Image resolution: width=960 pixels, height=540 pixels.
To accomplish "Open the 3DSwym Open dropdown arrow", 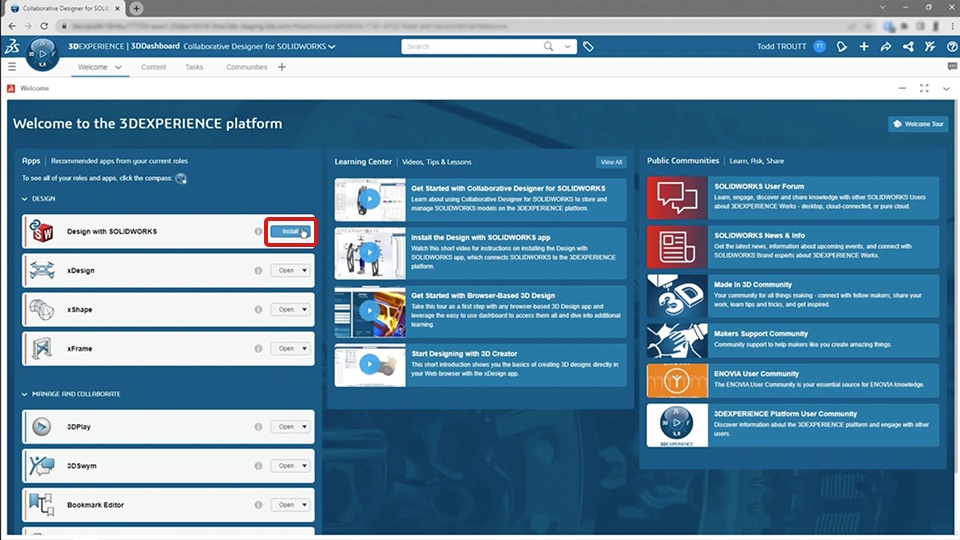I will 304,466.
